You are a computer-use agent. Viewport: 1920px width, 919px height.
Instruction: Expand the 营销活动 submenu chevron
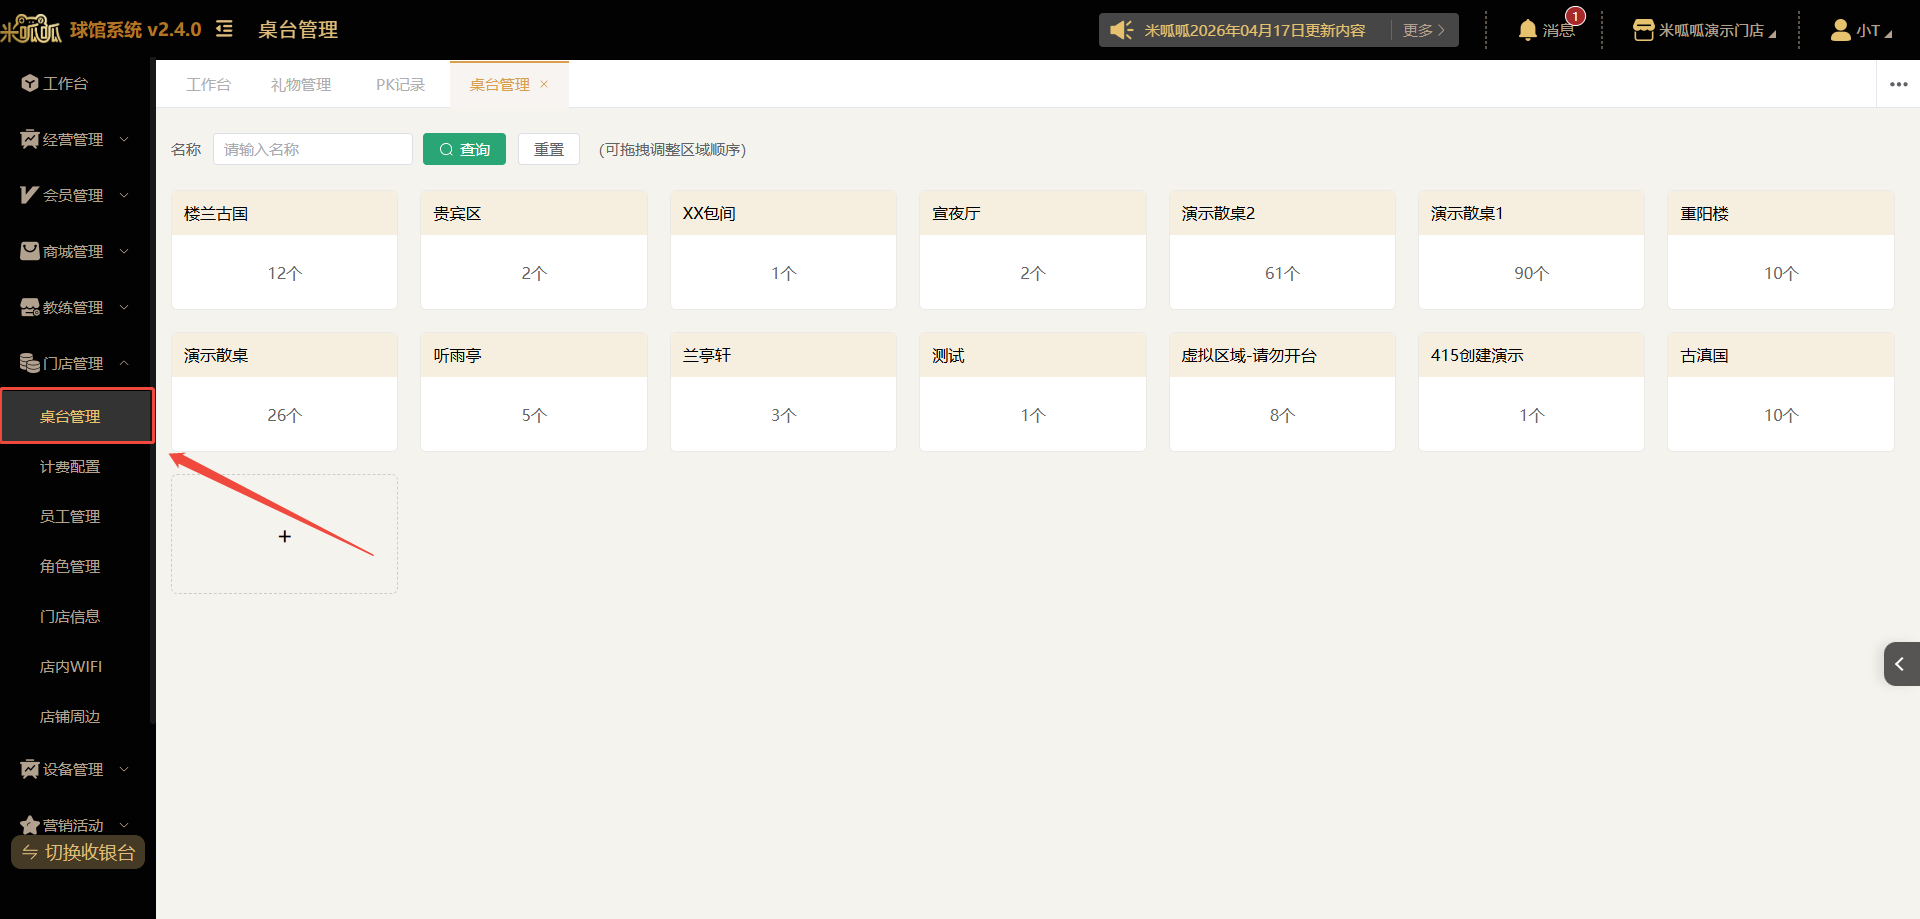(124, 825)
